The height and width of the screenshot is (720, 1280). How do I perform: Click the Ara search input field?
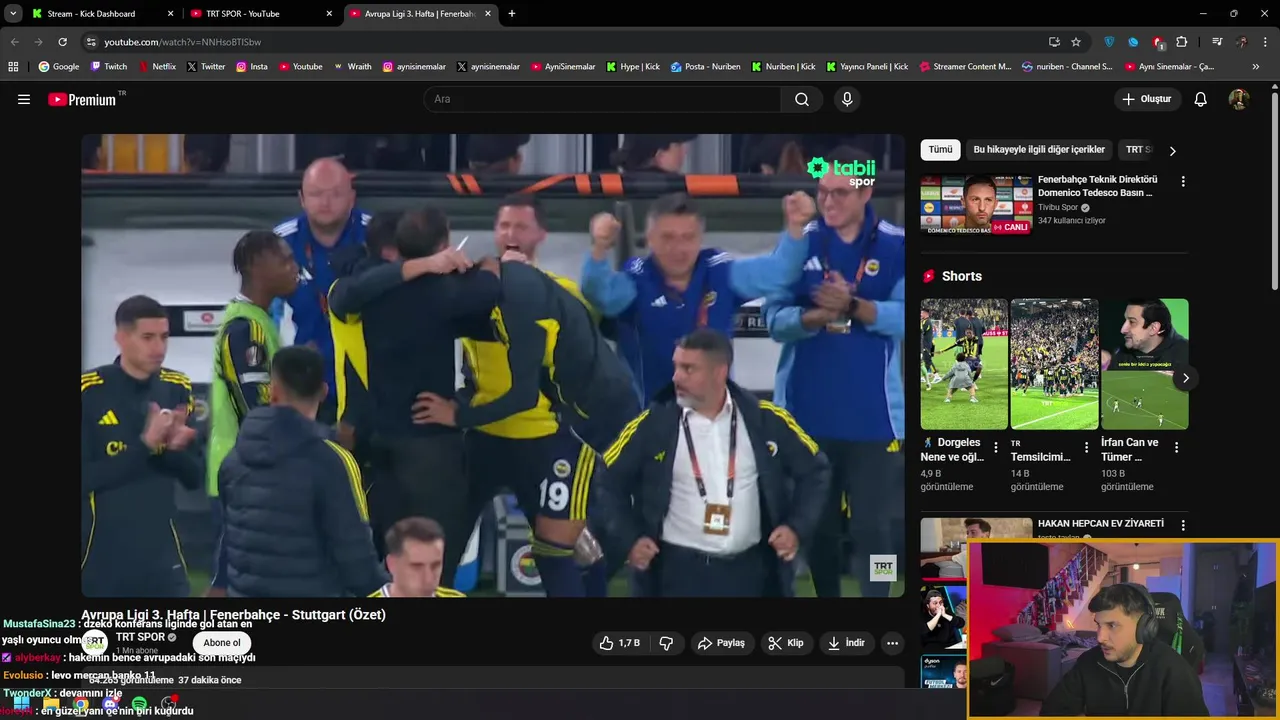pyautogui.click(x=603, y=99)
